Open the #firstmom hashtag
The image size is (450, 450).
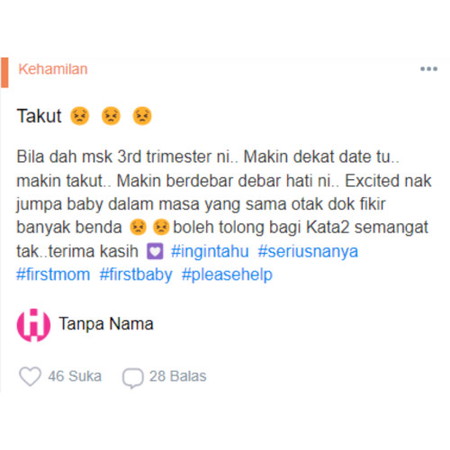[x=53, y=274]
